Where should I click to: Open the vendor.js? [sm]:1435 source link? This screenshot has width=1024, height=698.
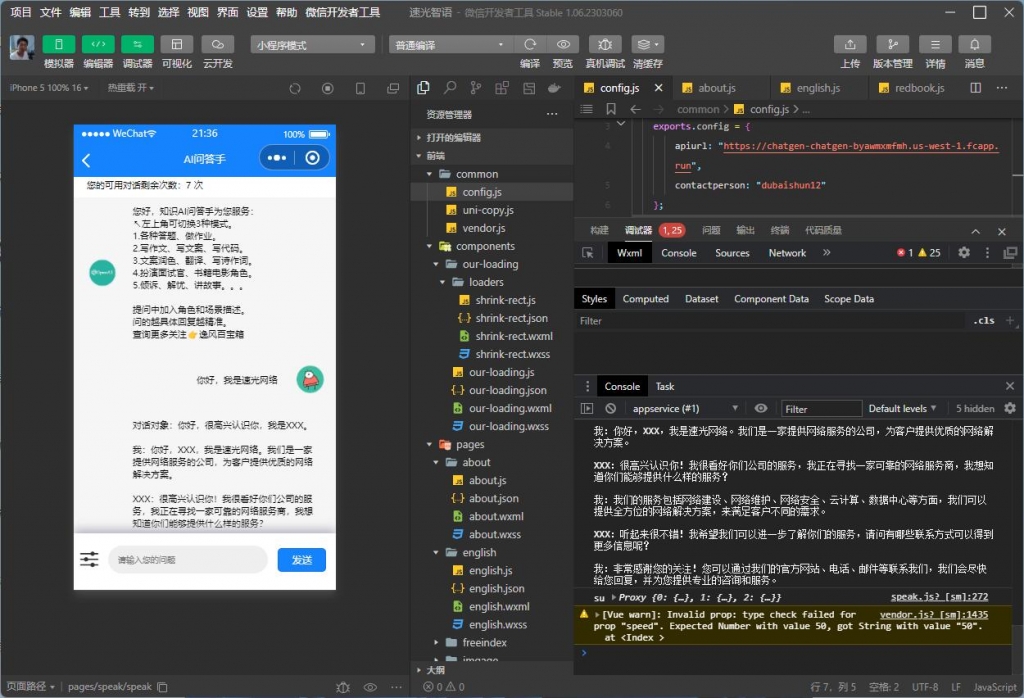tap(933, 614)
